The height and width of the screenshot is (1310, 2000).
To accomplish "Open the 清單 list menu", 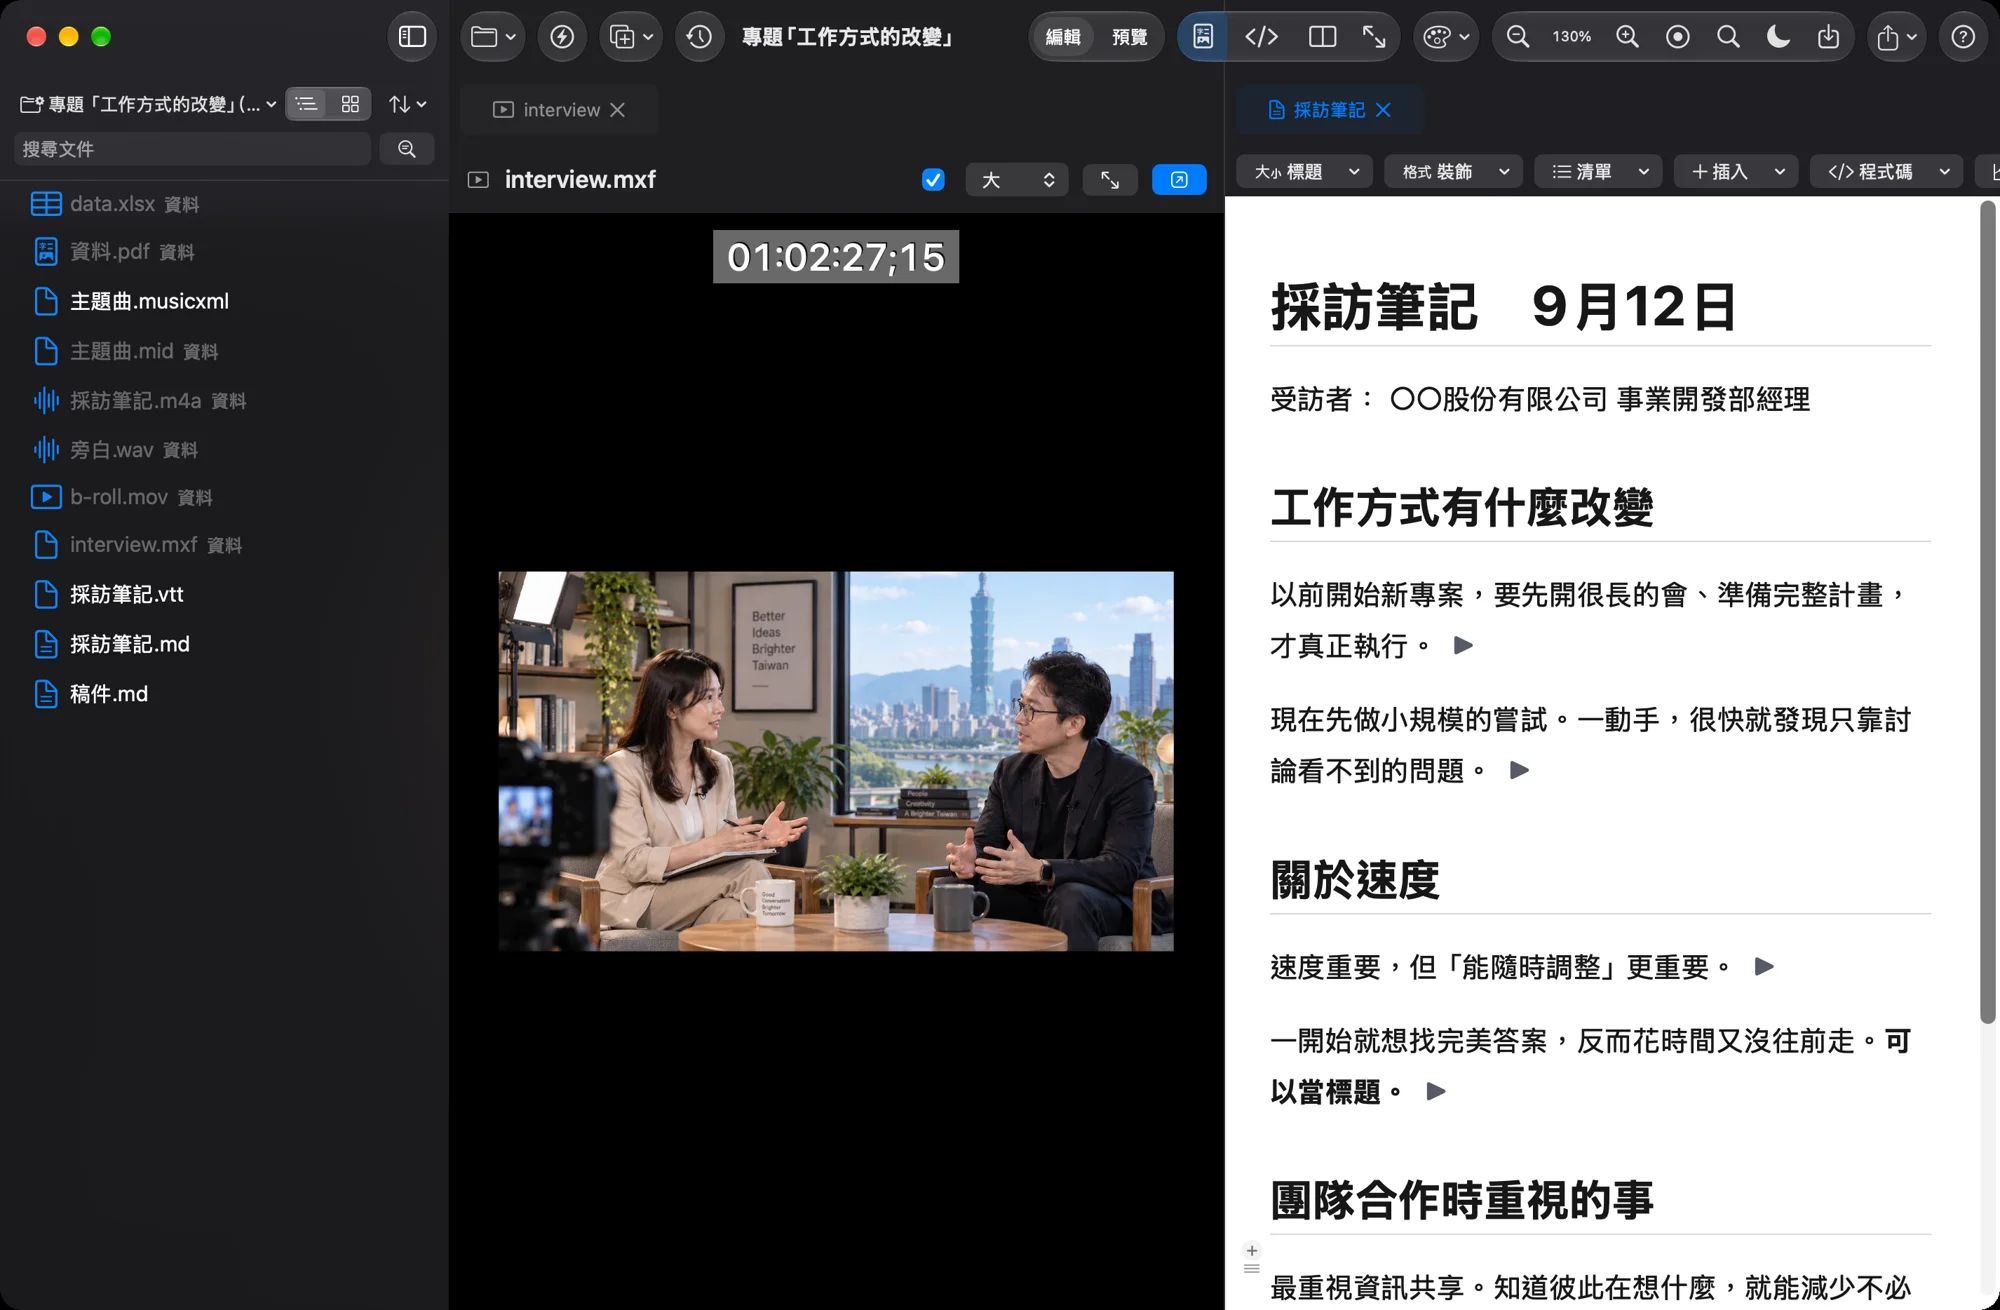I will coord(1599,172).
